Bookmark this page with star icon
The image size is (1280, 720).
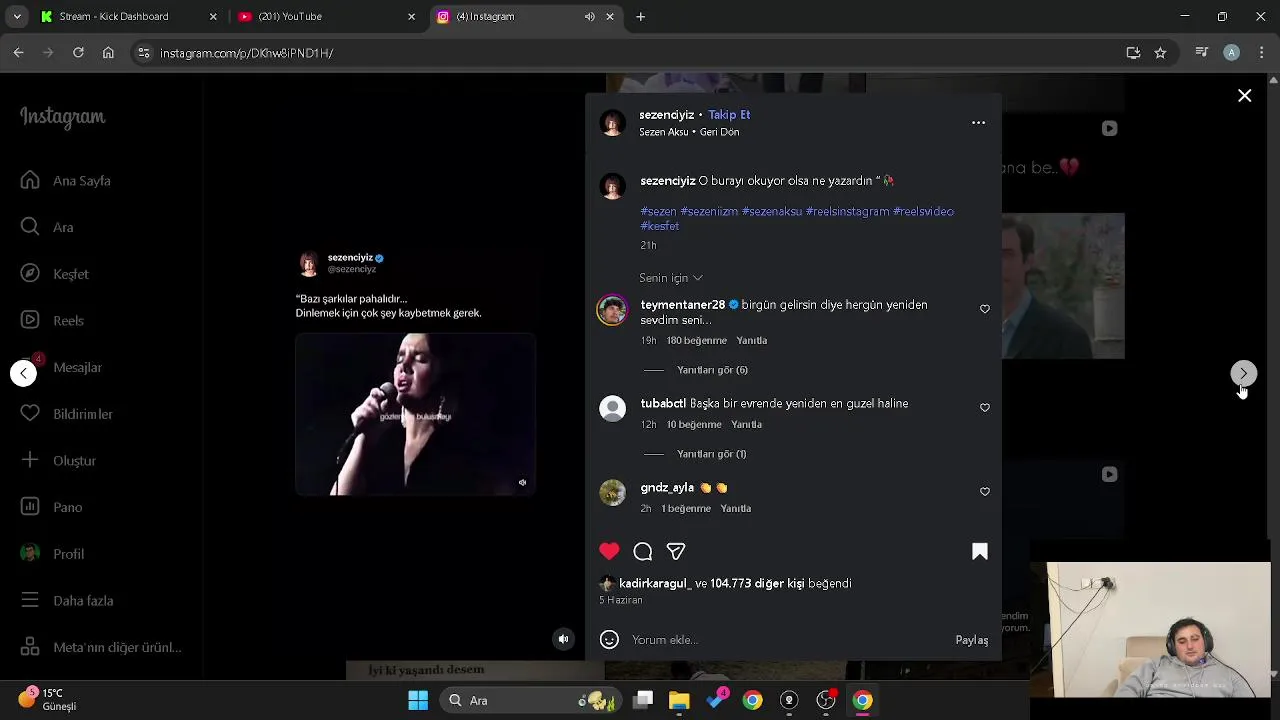coord(1160,53)
